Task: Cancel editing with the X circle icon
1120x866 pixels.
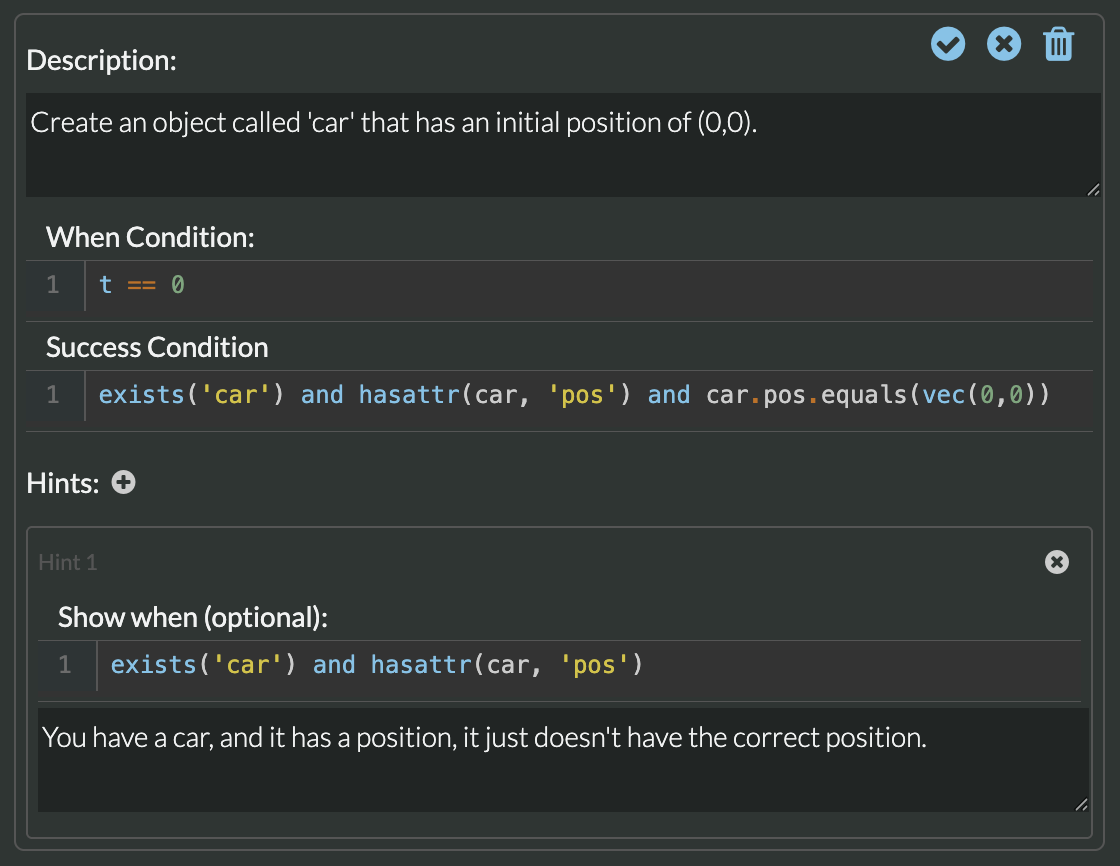Action: coord(1004,44)
